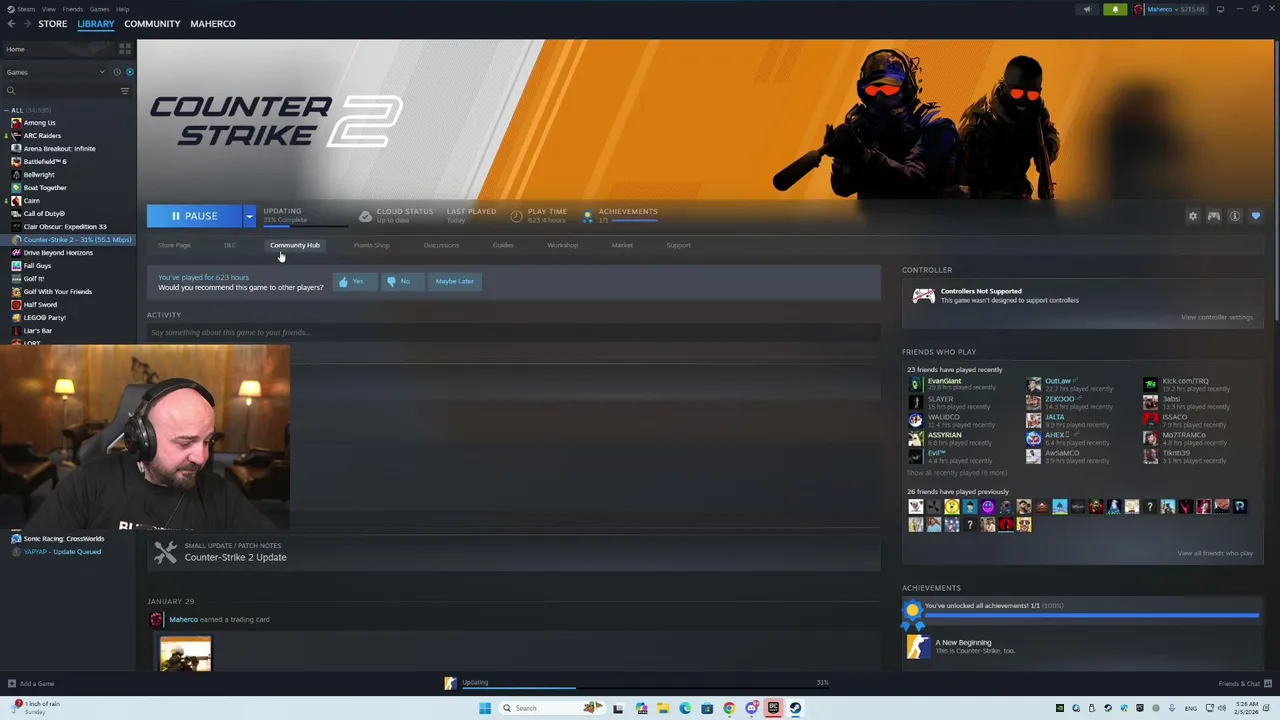The image size is (1280, 720).
Task: Open the Games collection dropdown
Action: coord(55,72)
